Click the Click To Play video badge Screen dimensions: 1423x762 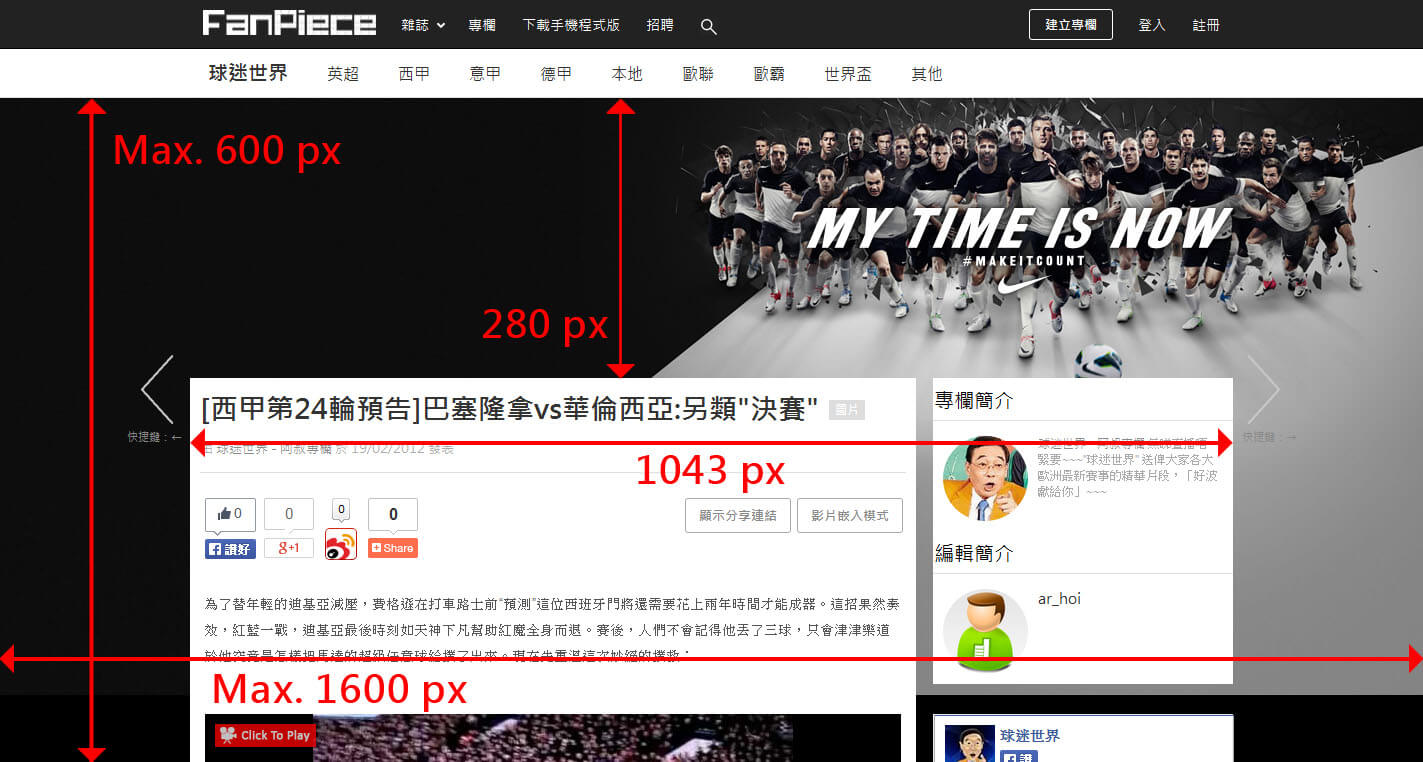[265, 735]
